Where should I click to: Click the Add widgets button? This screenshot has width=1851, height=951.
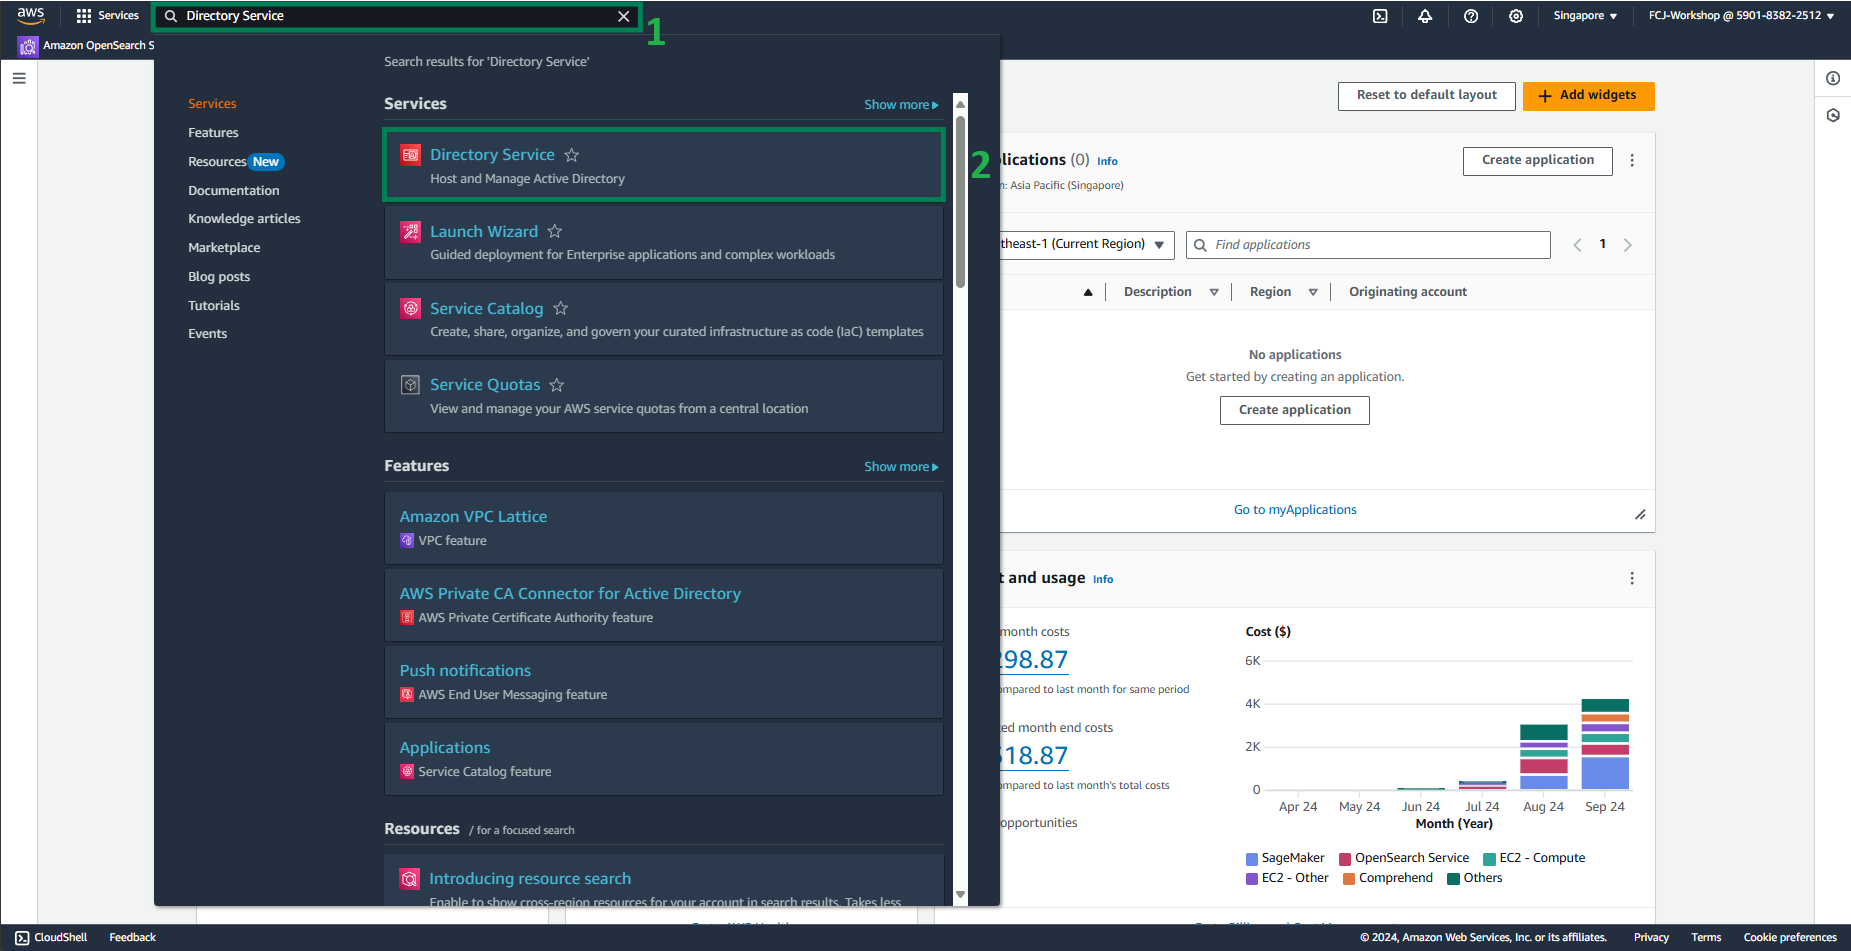(1588, 96)
